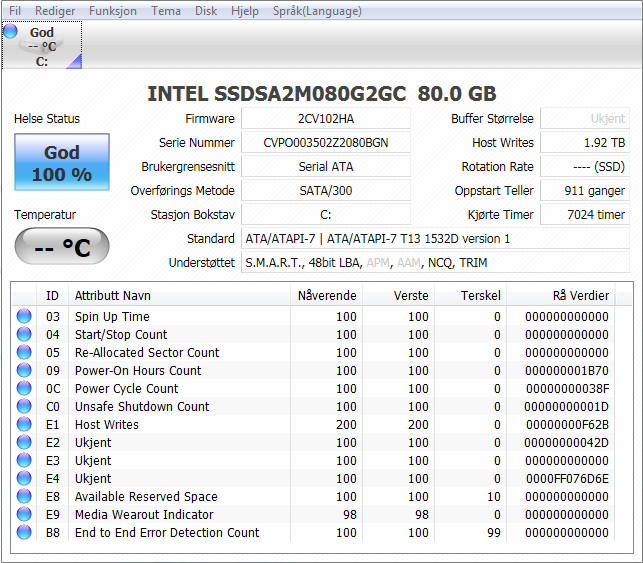Click the ID column header
Image resolution: width=643 pixels, height=563 pixels.
click(x=52, y=295)
